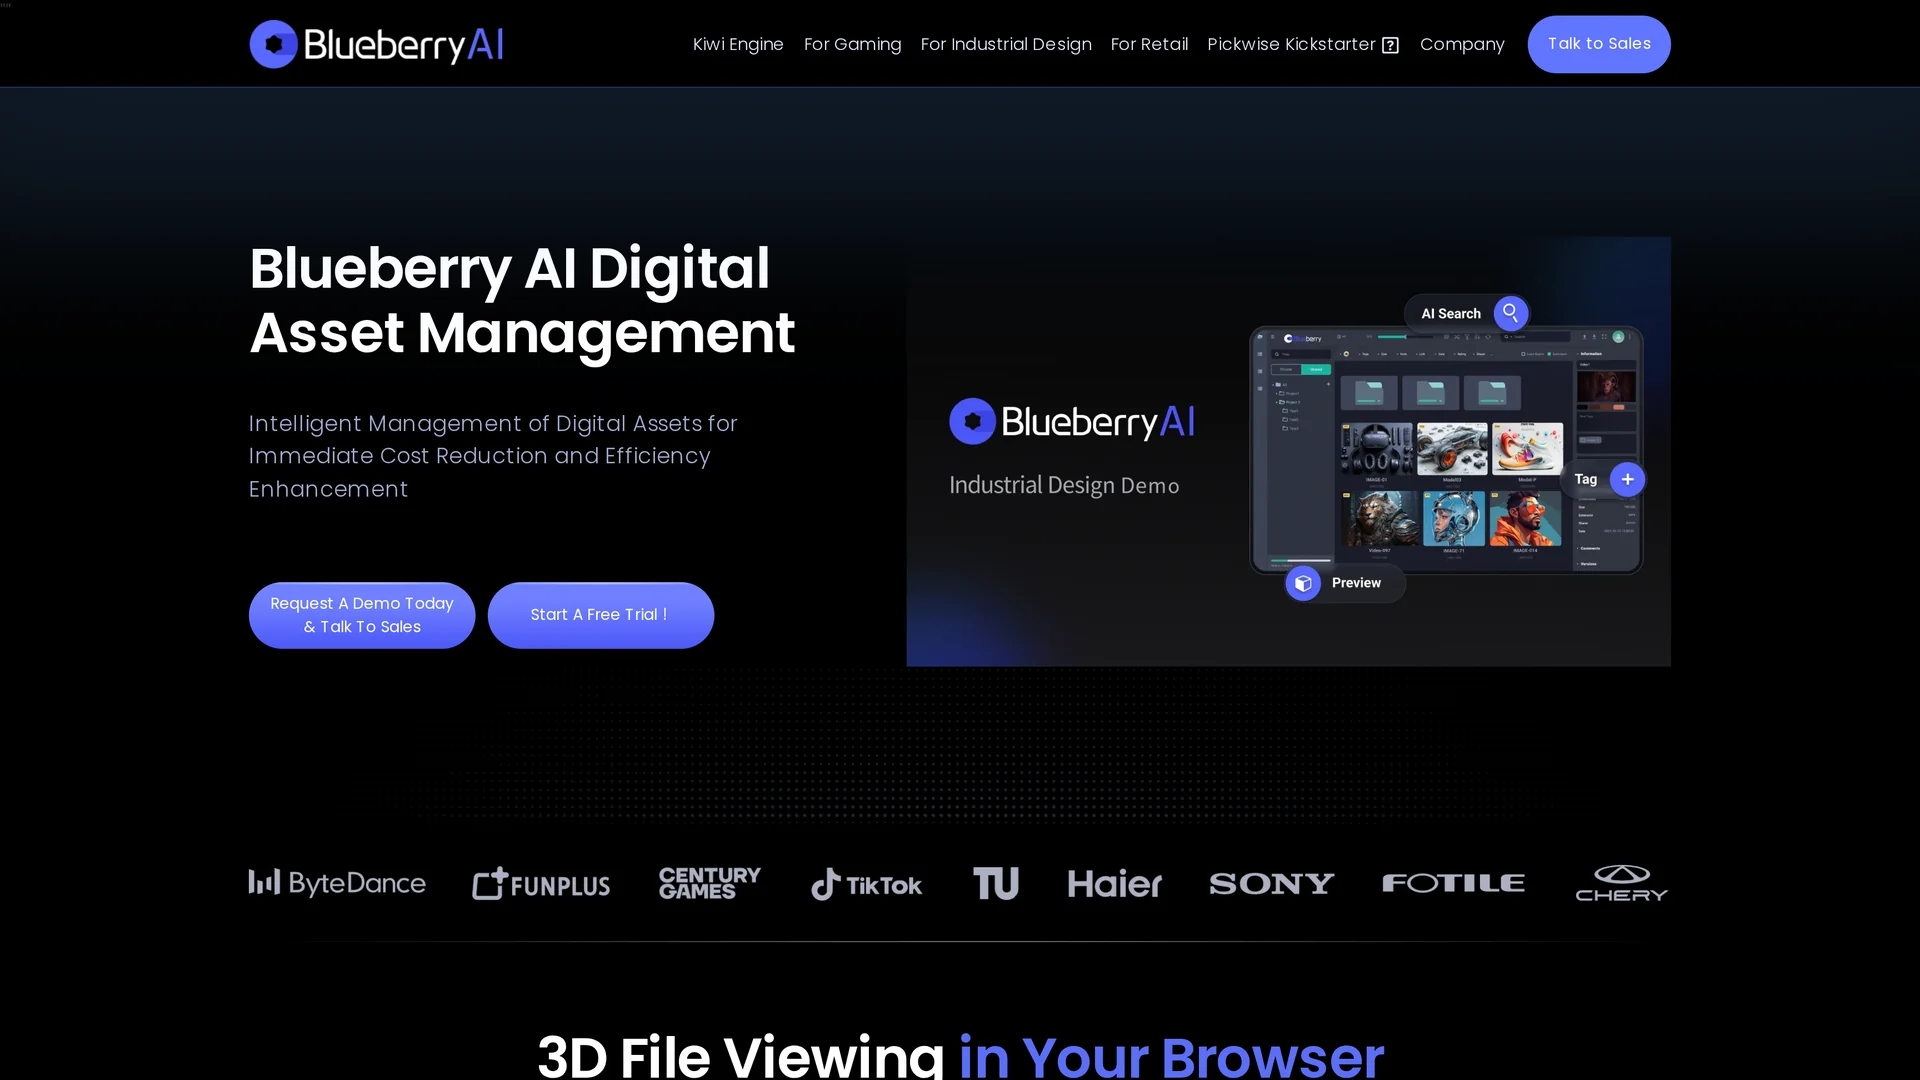The width and height of the screenshot is (1920, 1080).
Task: Click the BlueberryAI logo in demo video
Action: pos(1072,421)
